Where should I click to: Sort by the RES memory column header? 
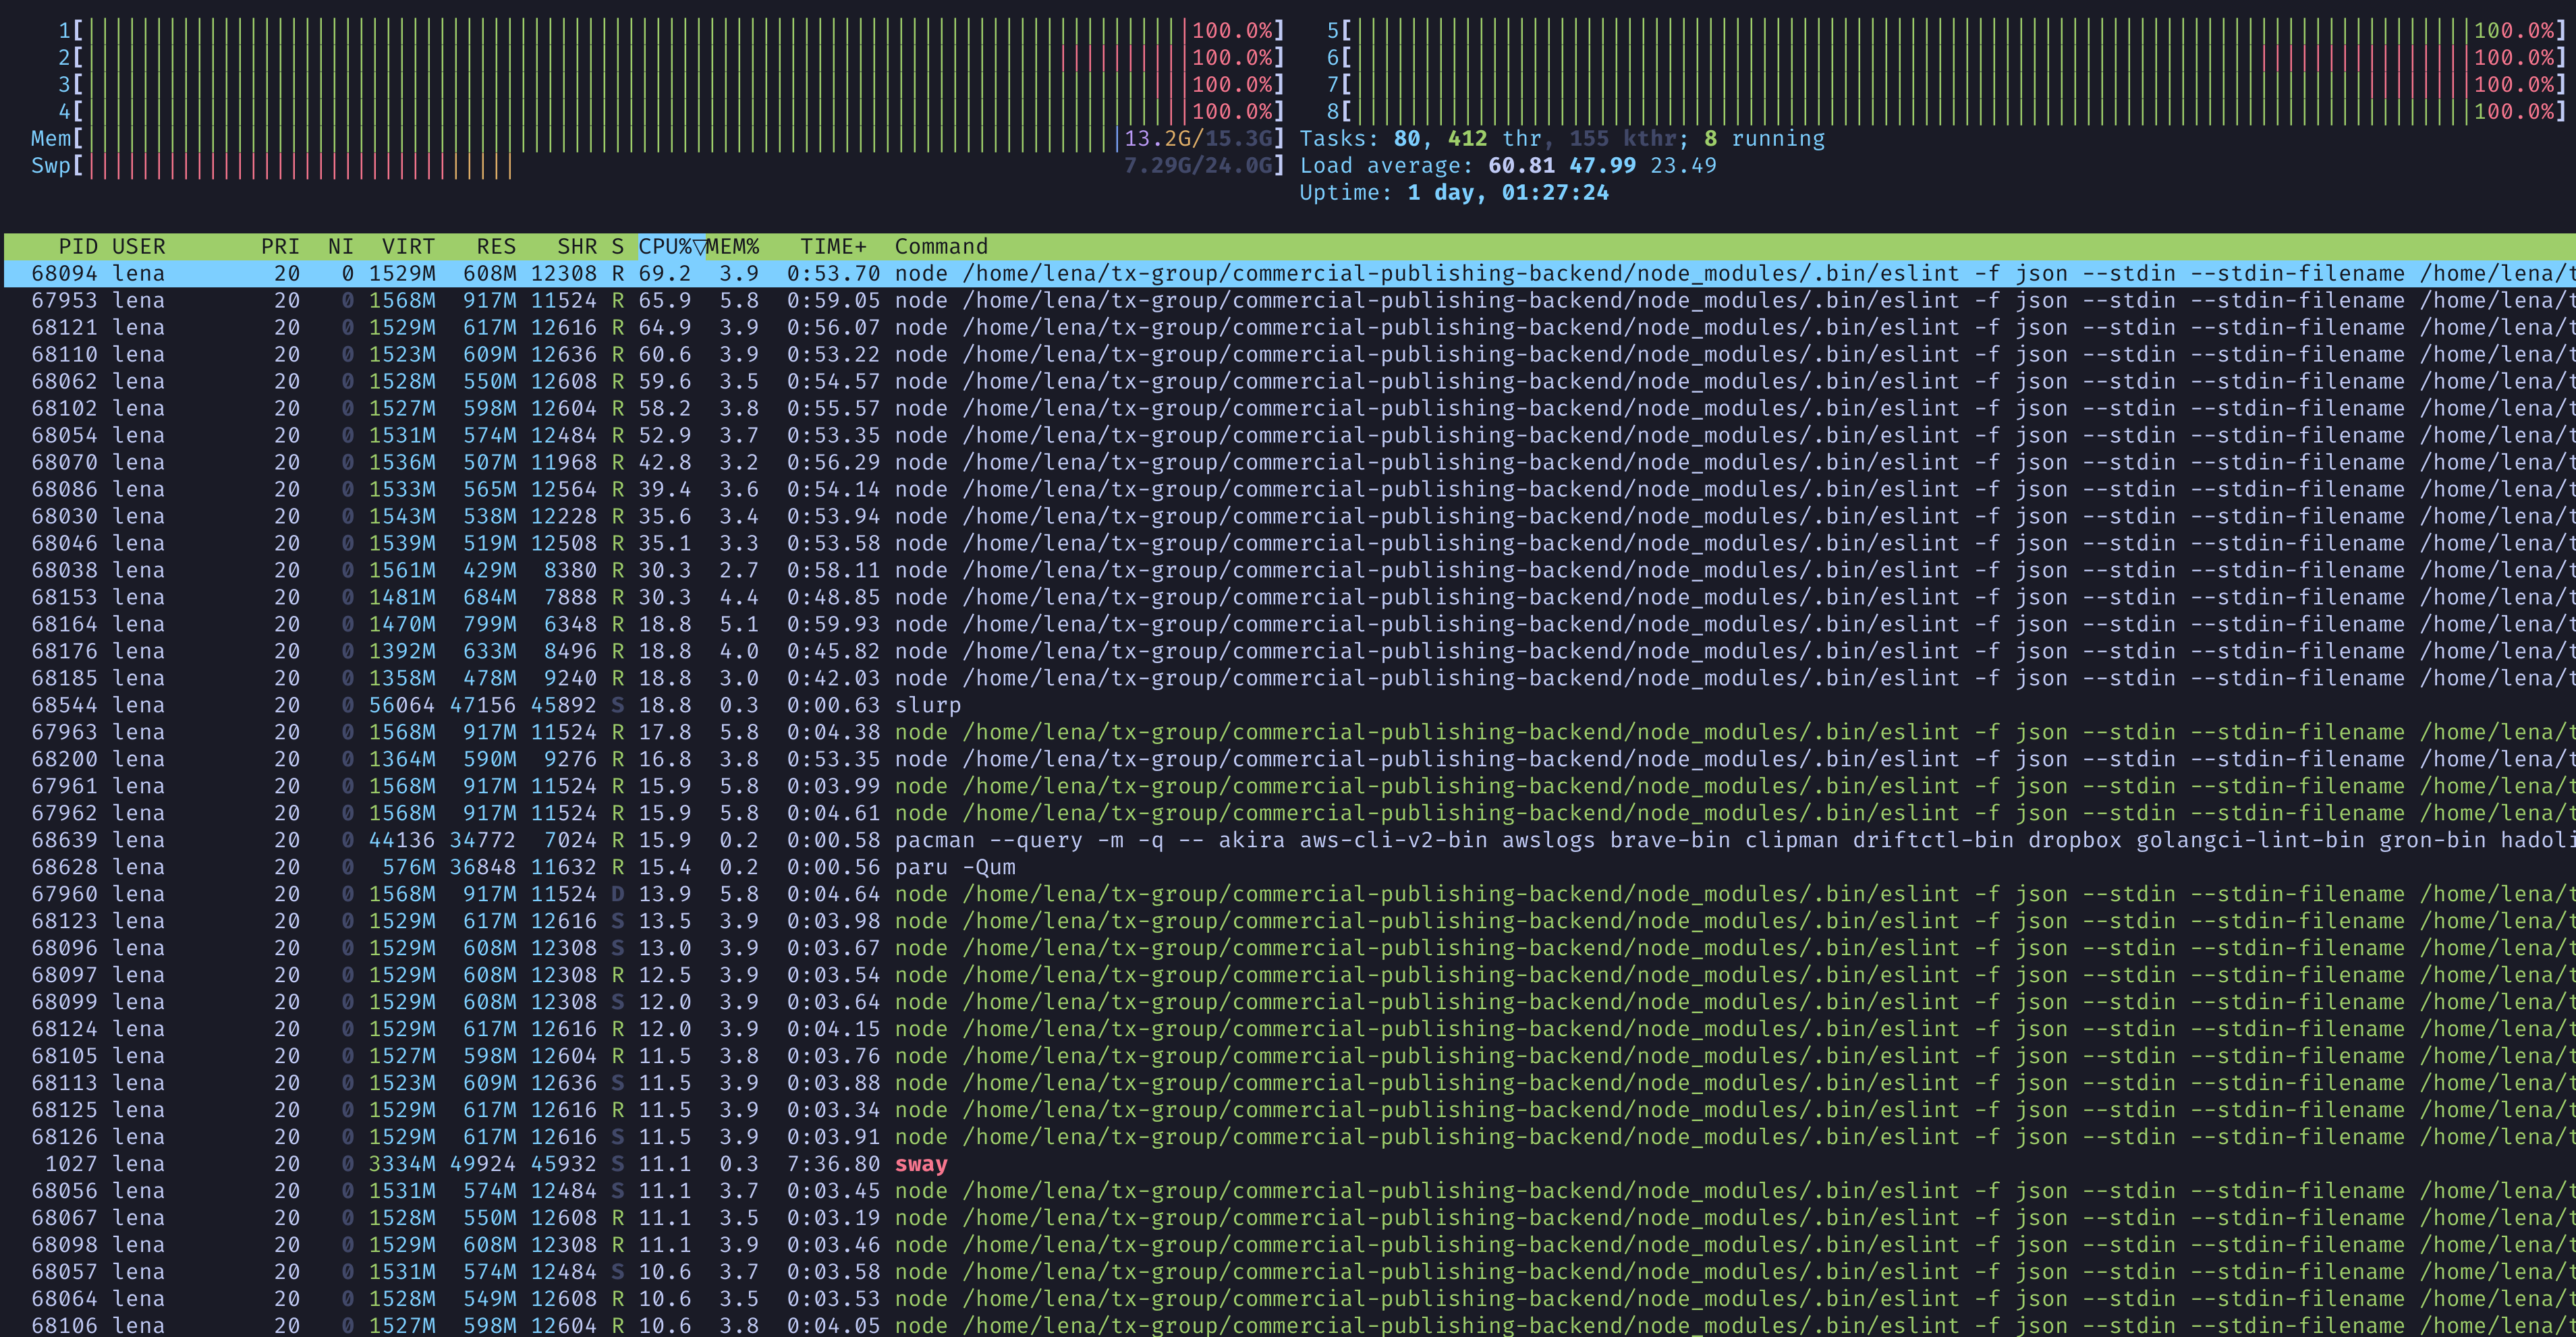click(x=496, y=246)
